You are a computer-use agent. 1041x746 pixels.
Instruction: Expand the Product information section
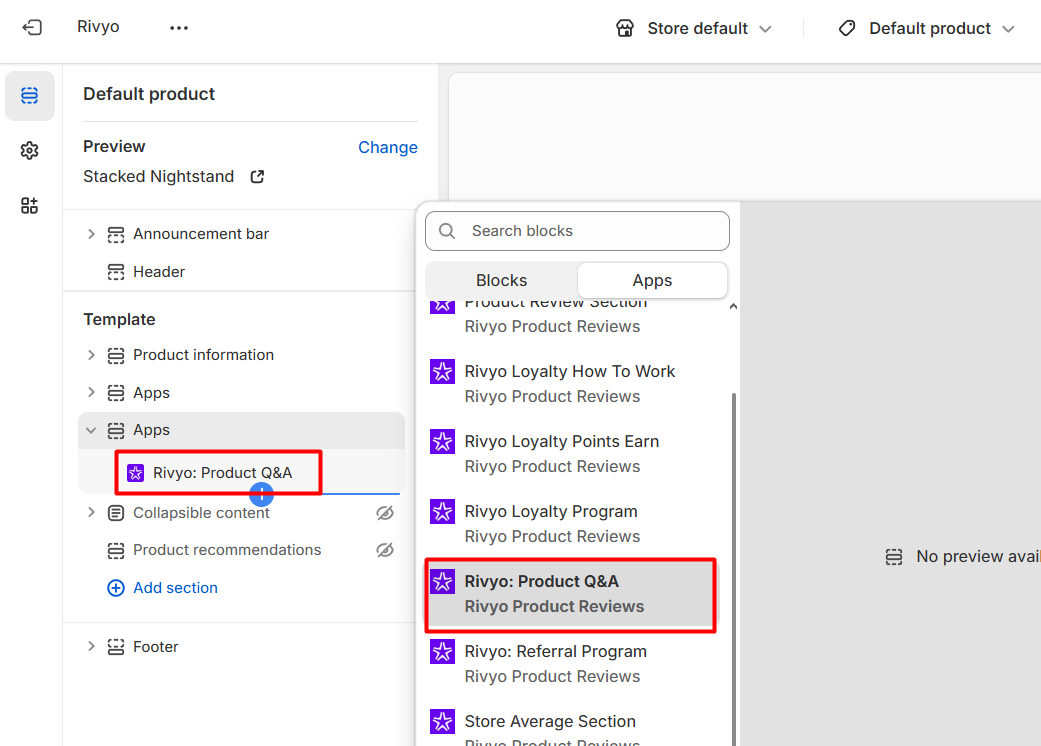(x=91, y=355)
